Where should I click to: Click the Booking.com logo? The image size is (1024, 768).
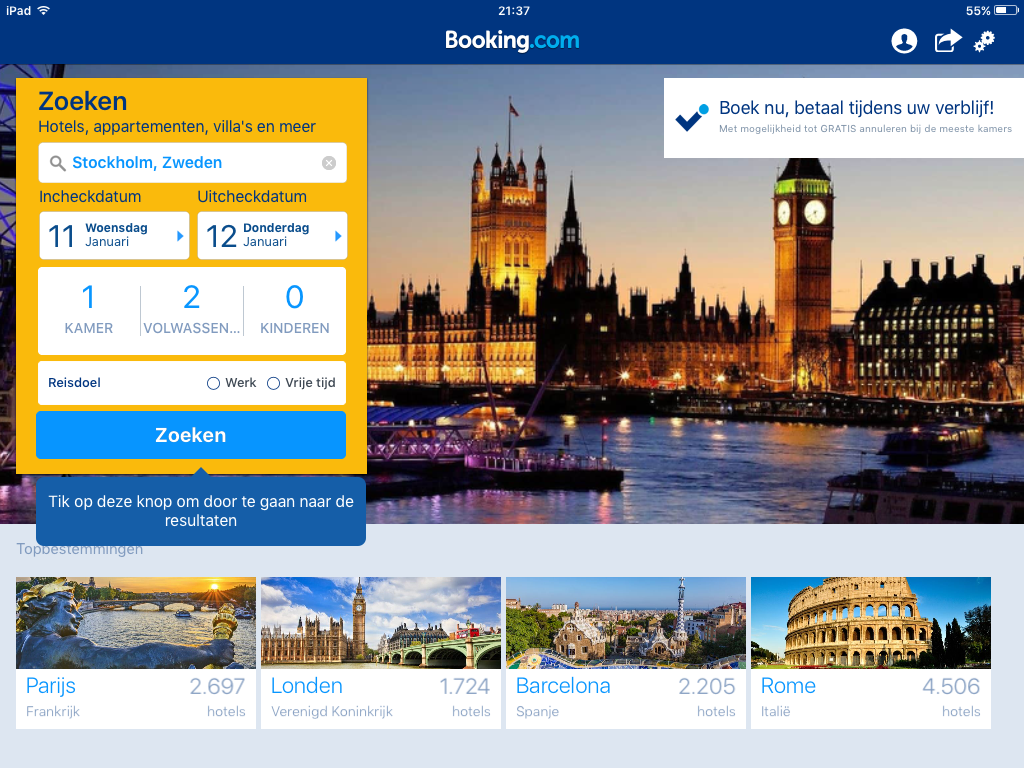click(x=512, y=40)
